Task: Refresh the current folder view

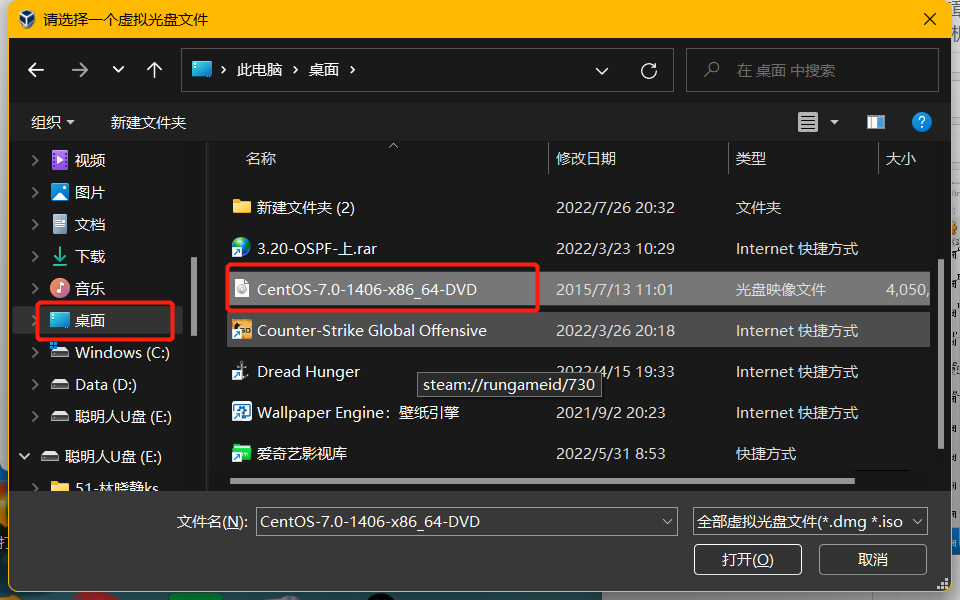Action: (649, 70)
